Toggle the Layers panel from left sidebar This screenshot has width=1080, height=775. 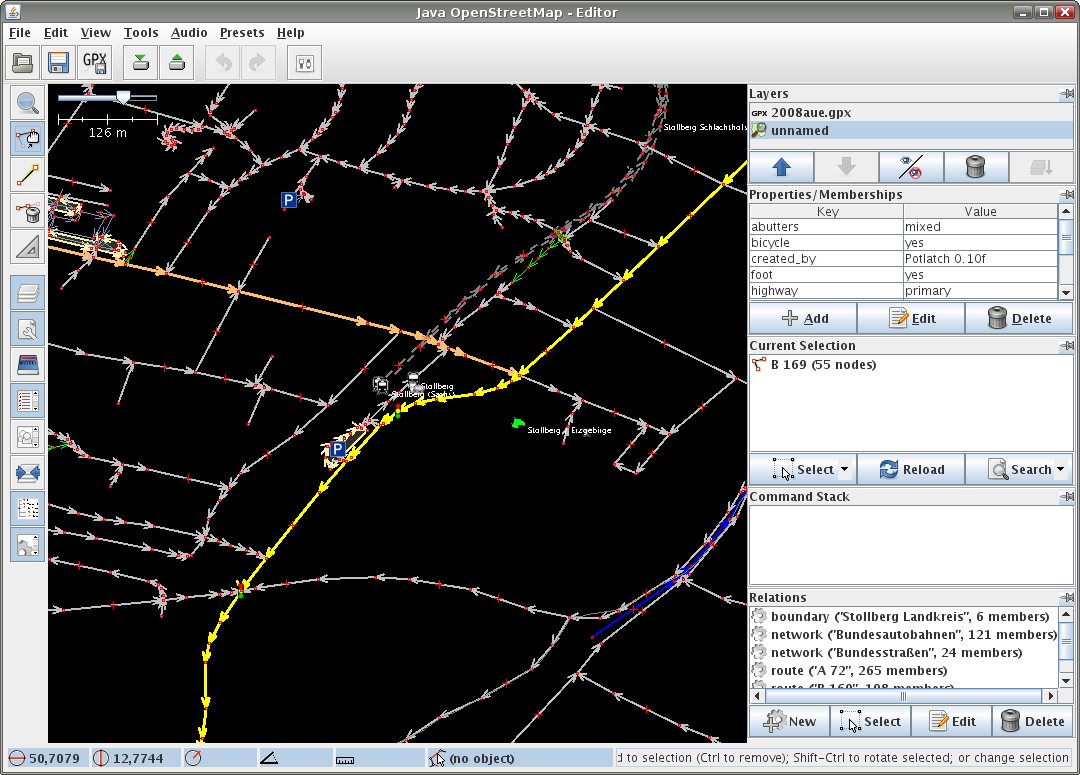coord(28,293)
